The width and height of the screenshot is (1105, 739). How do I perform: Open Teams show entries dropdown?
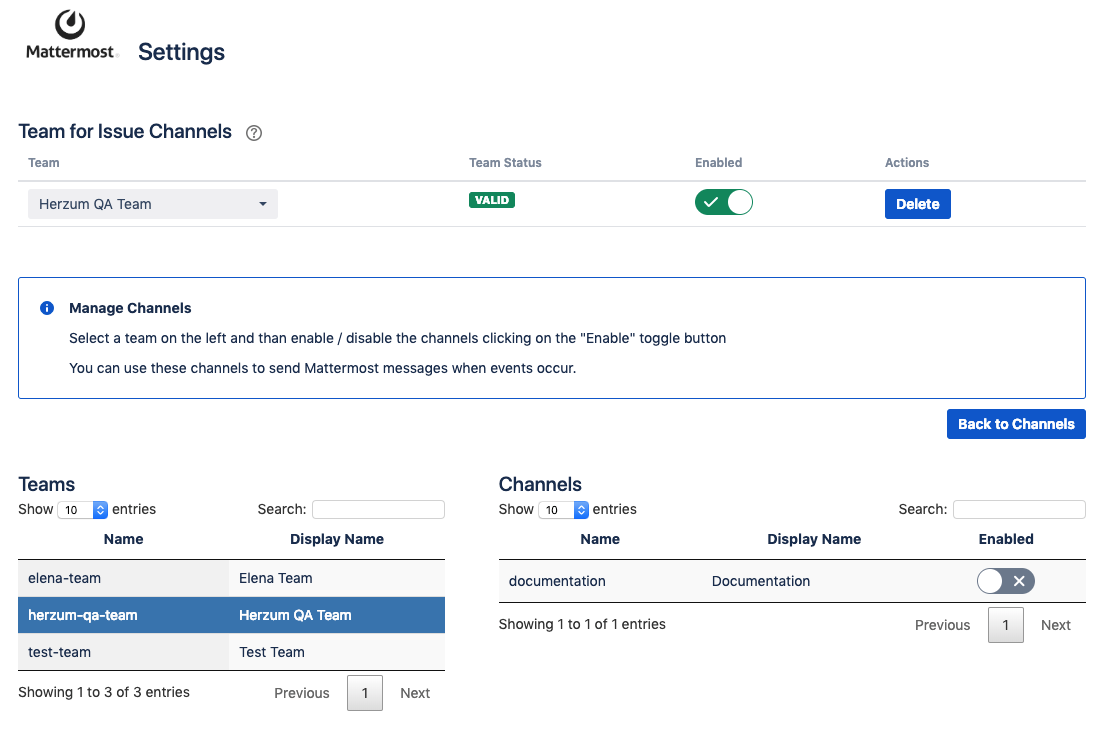(83, 510)
